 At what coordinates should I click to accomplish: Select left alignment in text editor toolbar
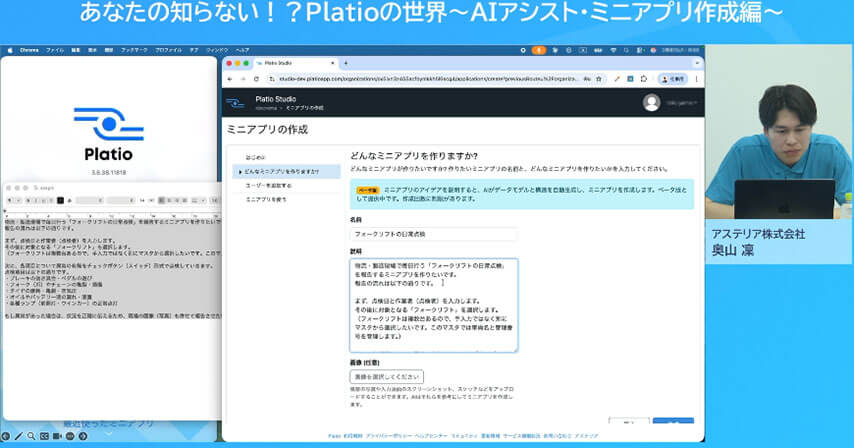click(x=162, y=201)
